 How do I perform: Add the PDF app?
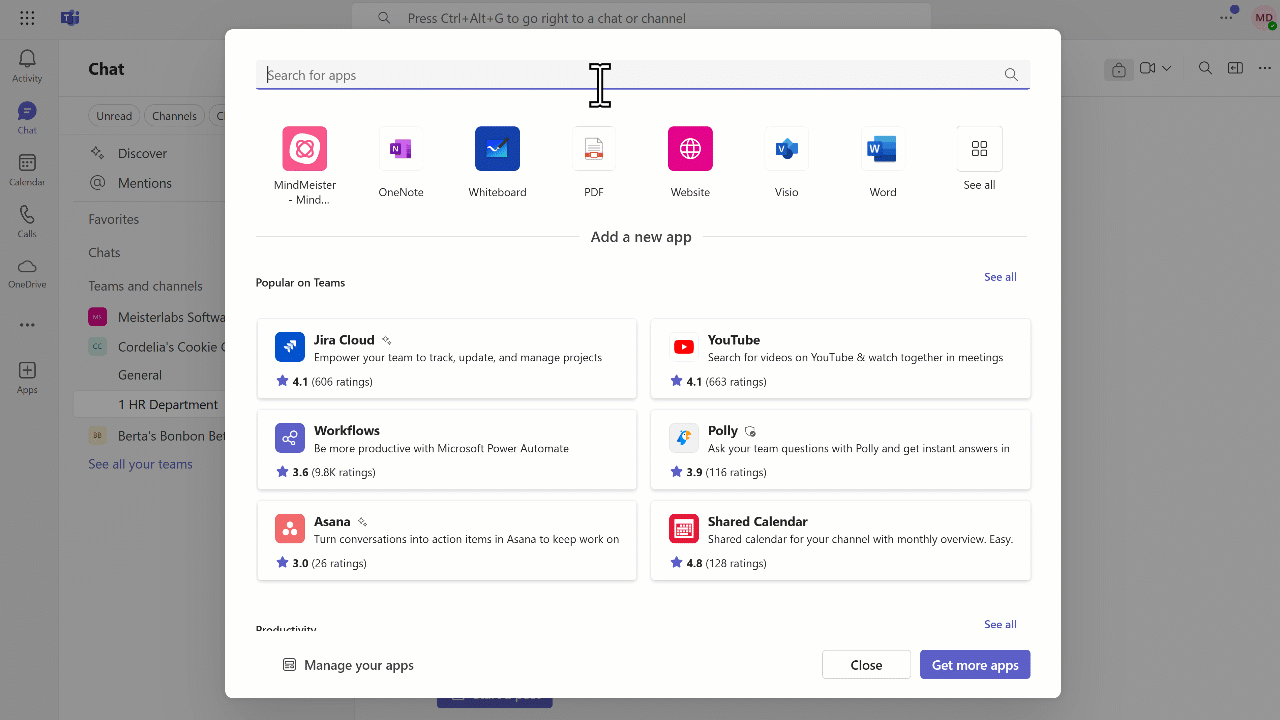pyautogui.click(x=594, y=149)
